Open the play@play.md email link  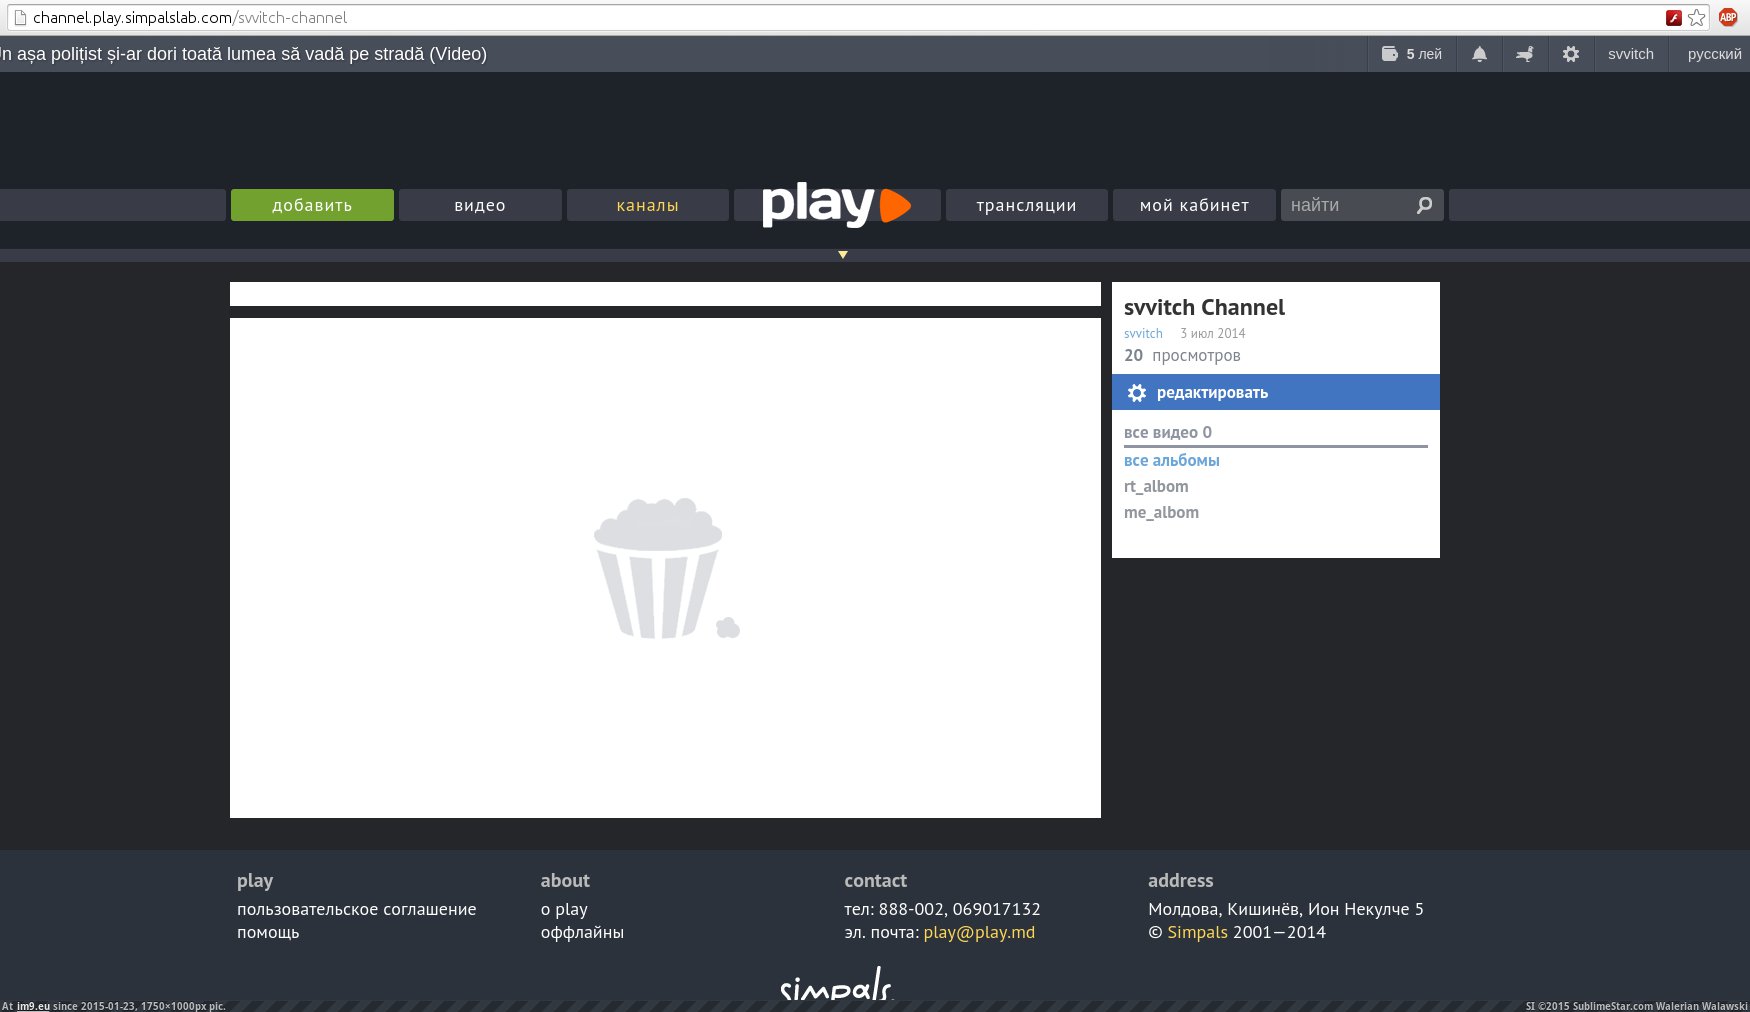(x=979, y=932)
